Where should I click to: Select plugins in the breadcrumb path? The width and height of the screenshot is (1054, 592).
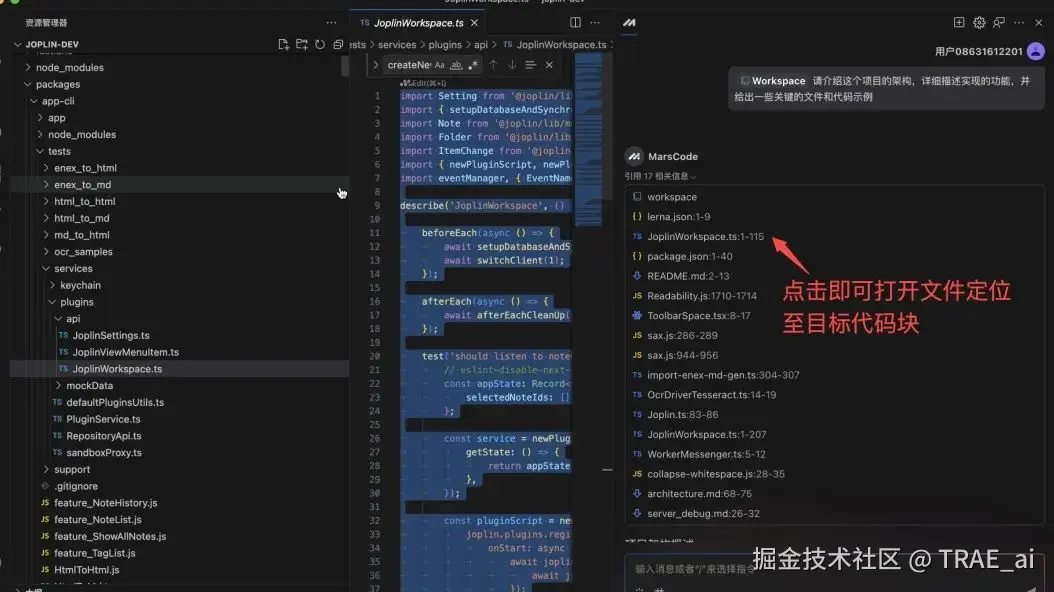point(445,45)
